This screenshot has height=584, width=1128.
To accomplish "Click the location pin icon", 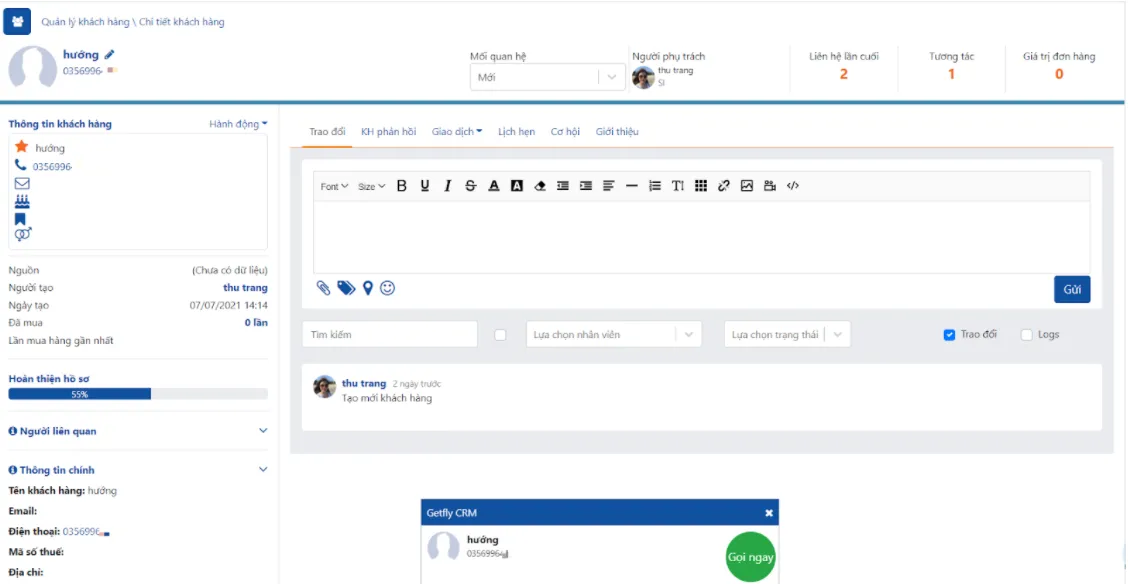I will coord(368,288).
